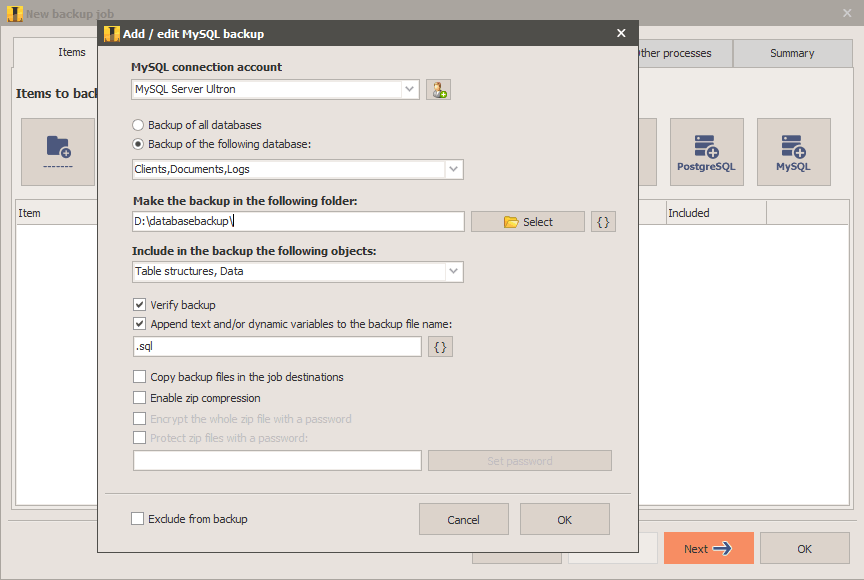864x580 pixels.
Task: Select 'Backup of all databases' option
Action: [x=138, y=126]
